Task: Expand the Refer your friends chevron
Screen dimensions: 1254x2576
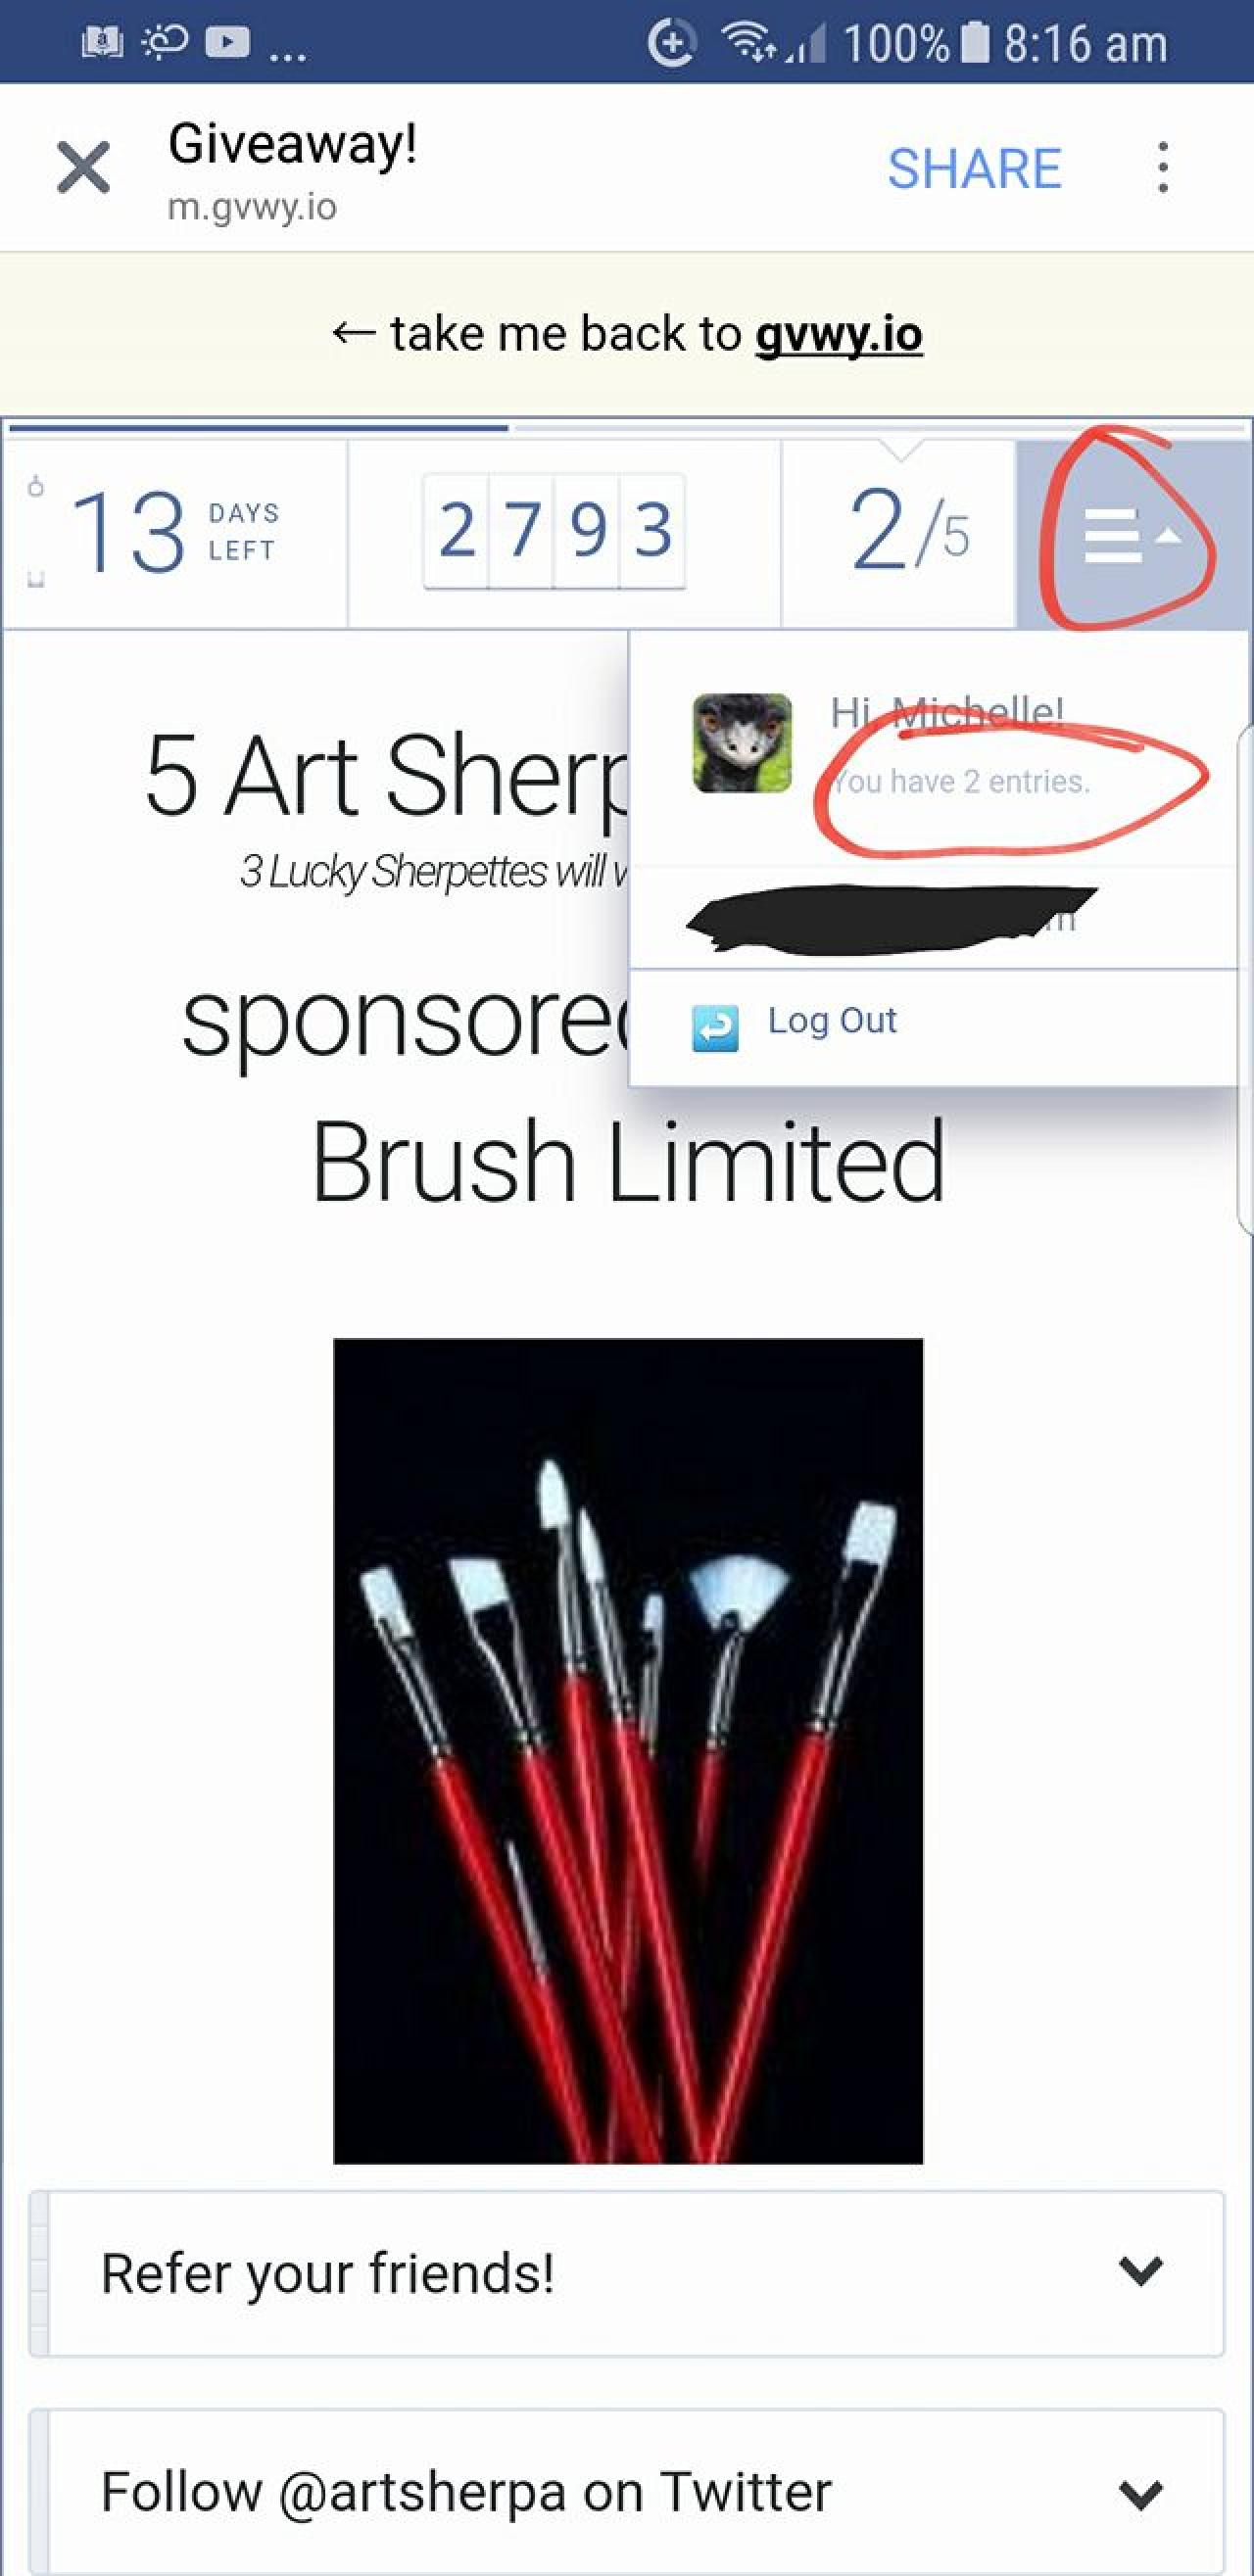Action: coord(1140,2271)
